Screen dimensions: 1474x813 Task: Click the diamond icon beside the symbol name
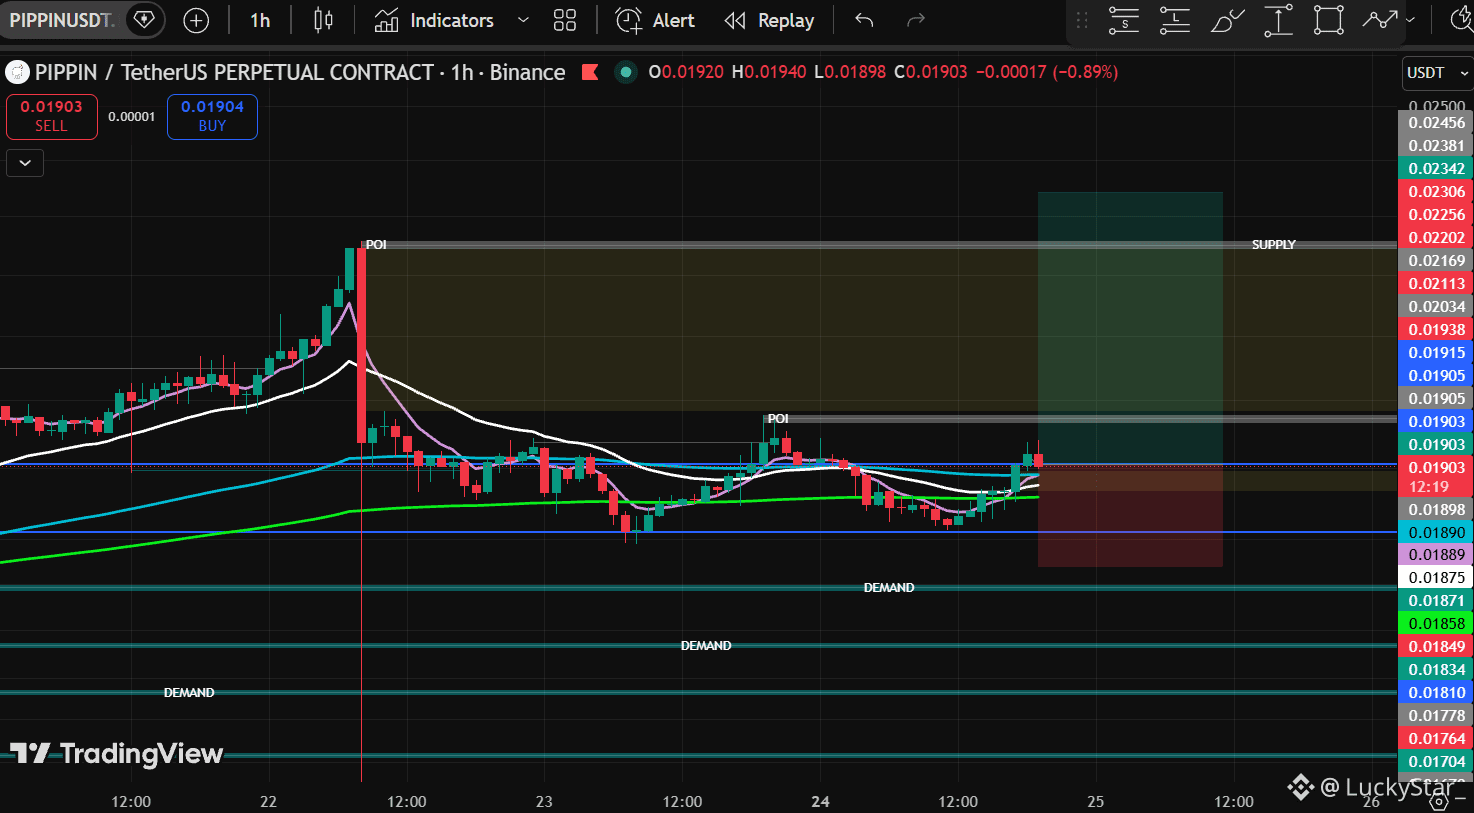(x=145, y=20)
